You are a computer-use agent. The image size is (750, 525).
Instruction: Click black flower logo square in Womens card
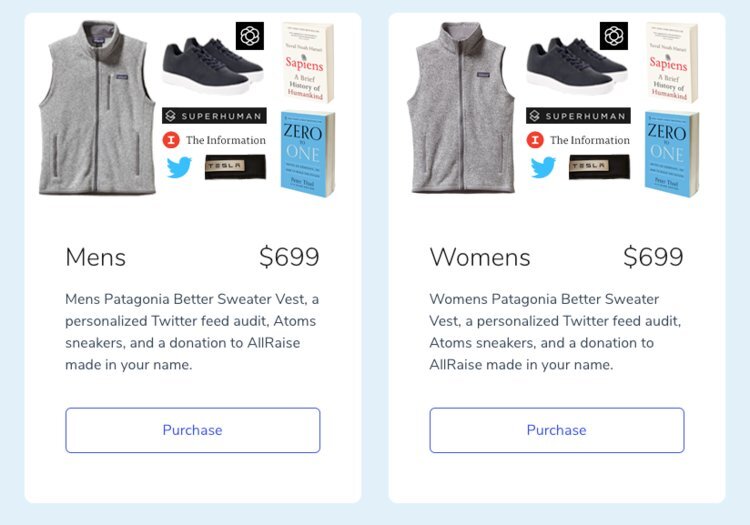614,36
